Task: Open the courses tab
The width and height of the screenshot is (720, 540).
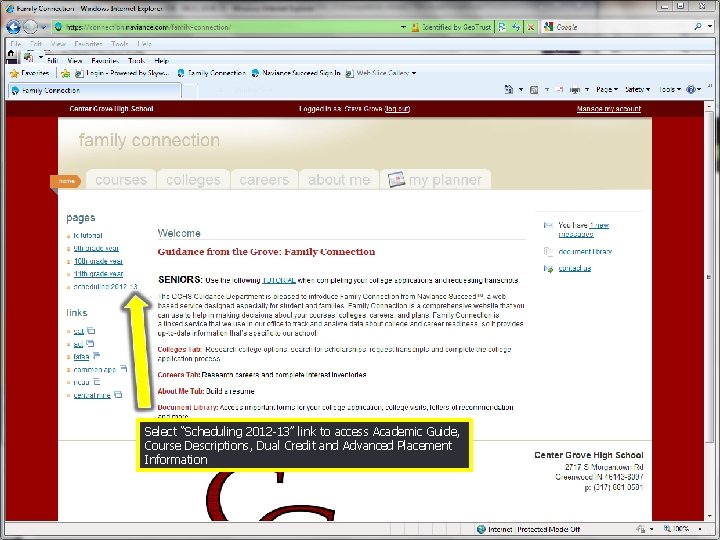Action: 121,180
